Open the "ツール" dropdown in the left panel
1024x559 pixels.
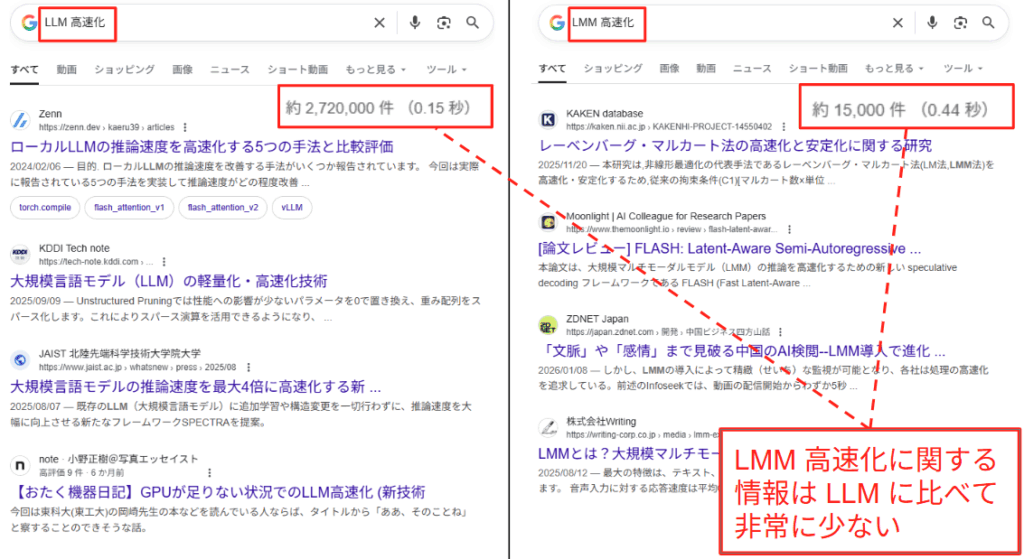pos(447,70)
